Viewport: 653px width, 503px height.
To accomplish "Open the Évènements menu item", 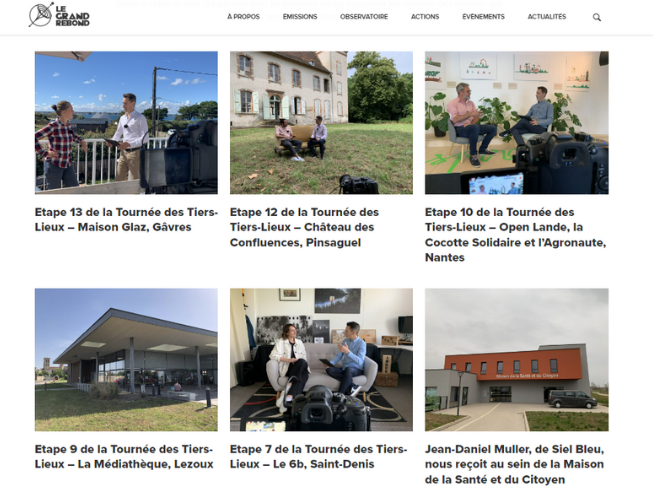I will pyautogui.click(x=483, y=17).
